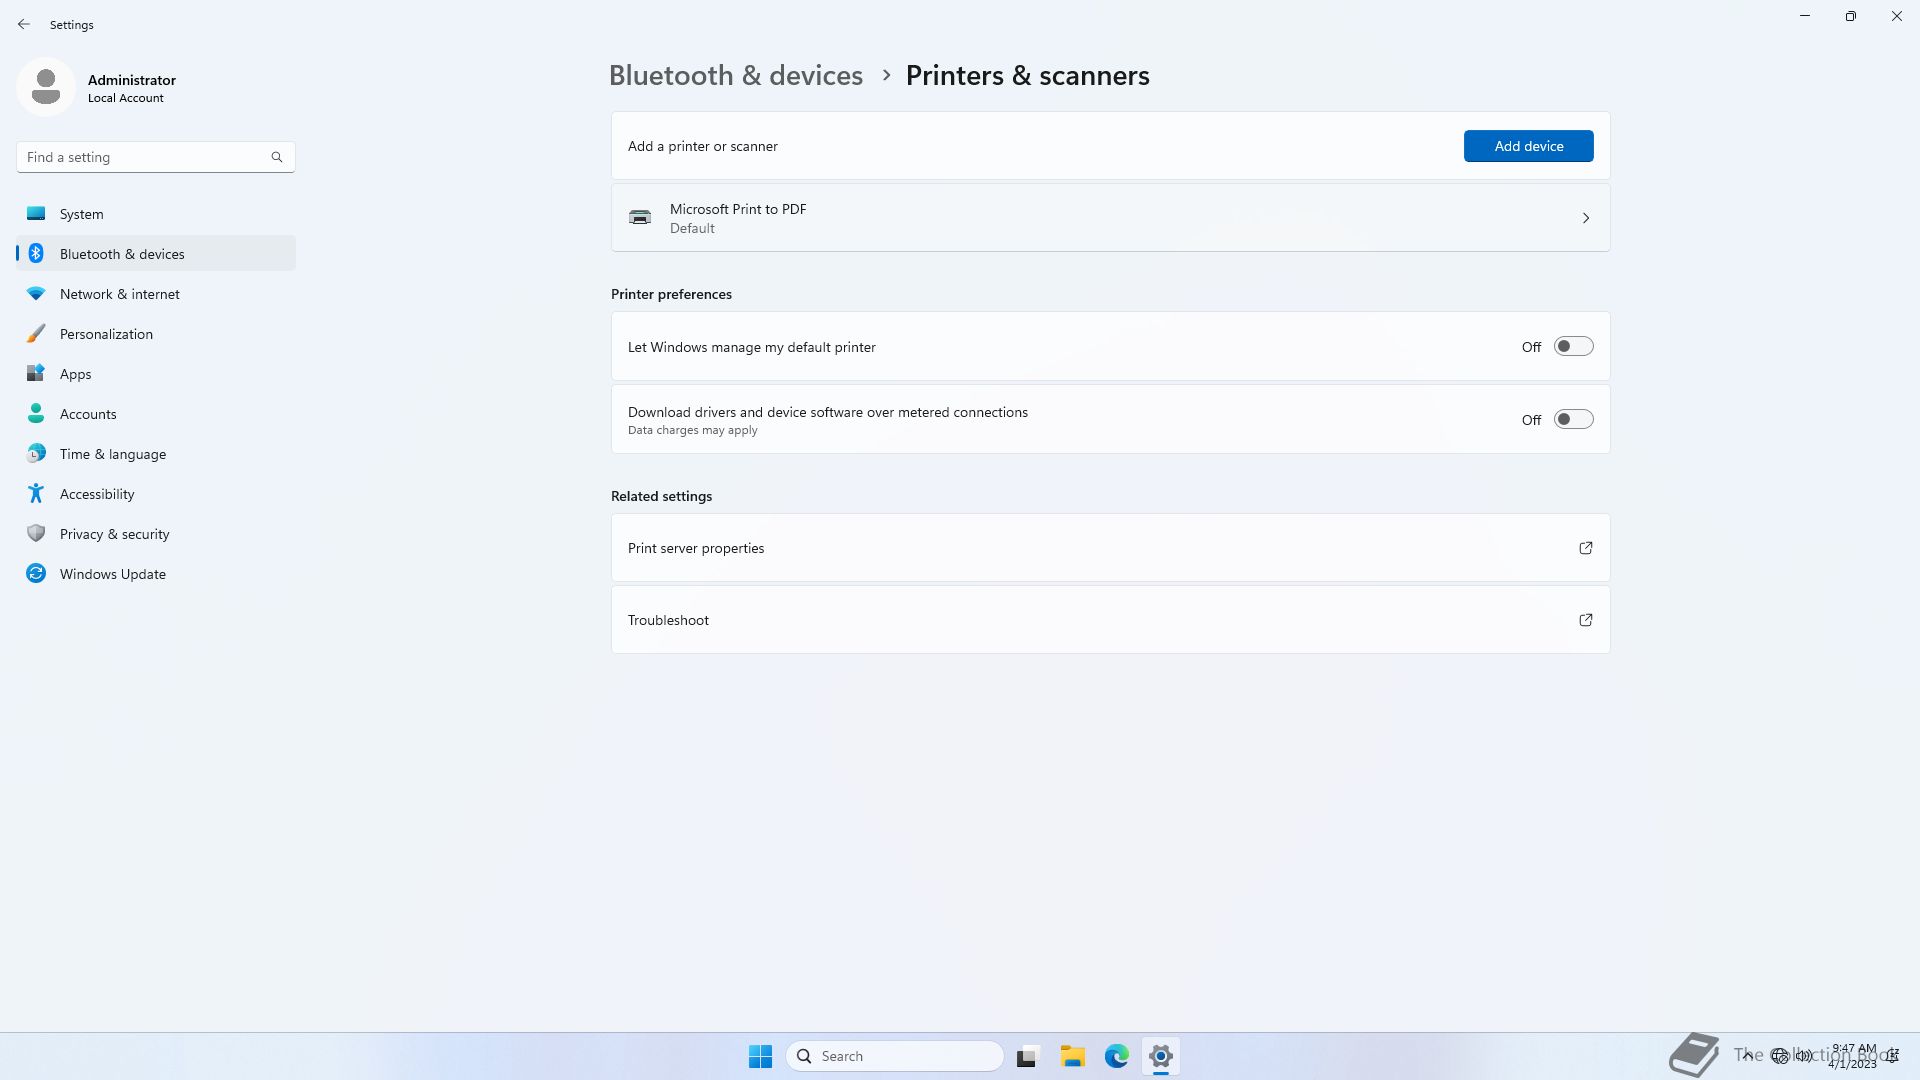Open the Administrator account avatar
This screenshot has width=1920, height=1080.
pyautogui.click(x=46, y=87)
